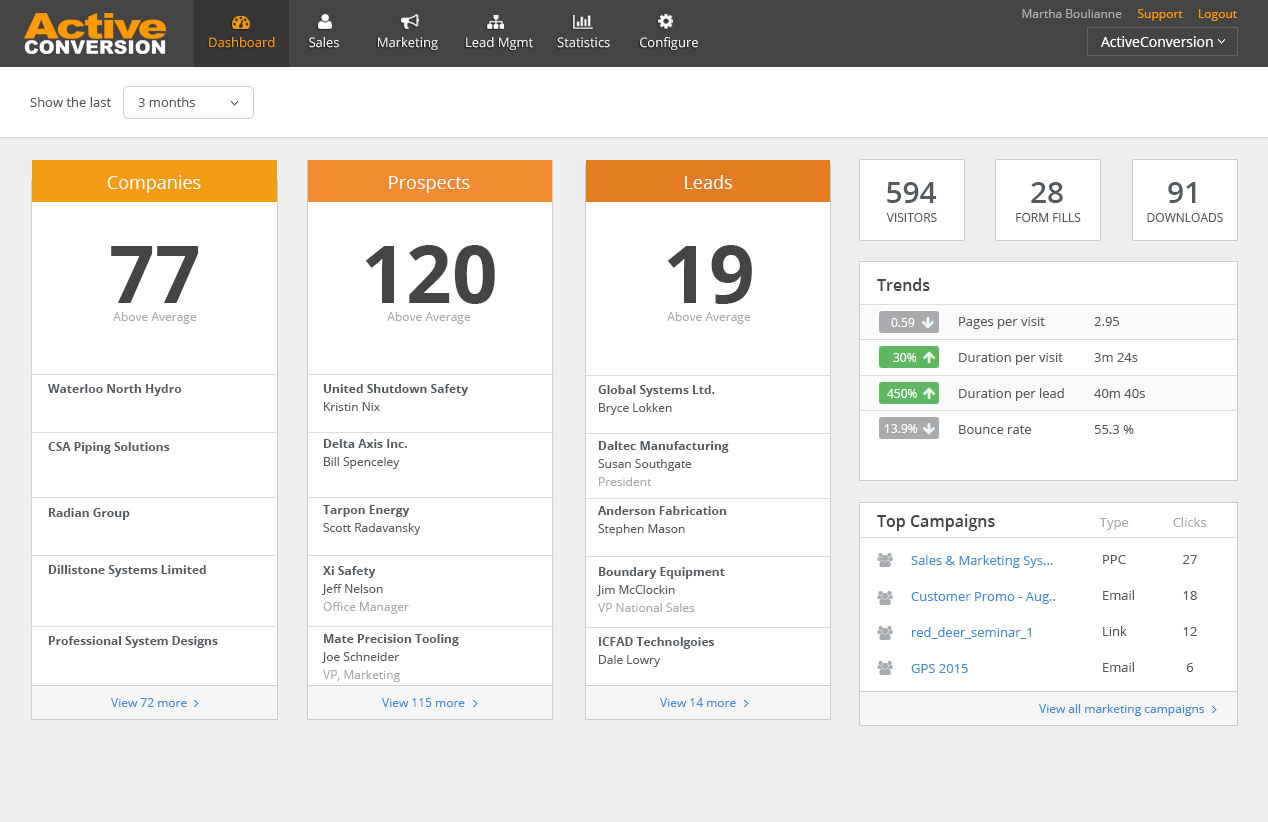Switch to the Dashboard tab

tap(241, 42)
